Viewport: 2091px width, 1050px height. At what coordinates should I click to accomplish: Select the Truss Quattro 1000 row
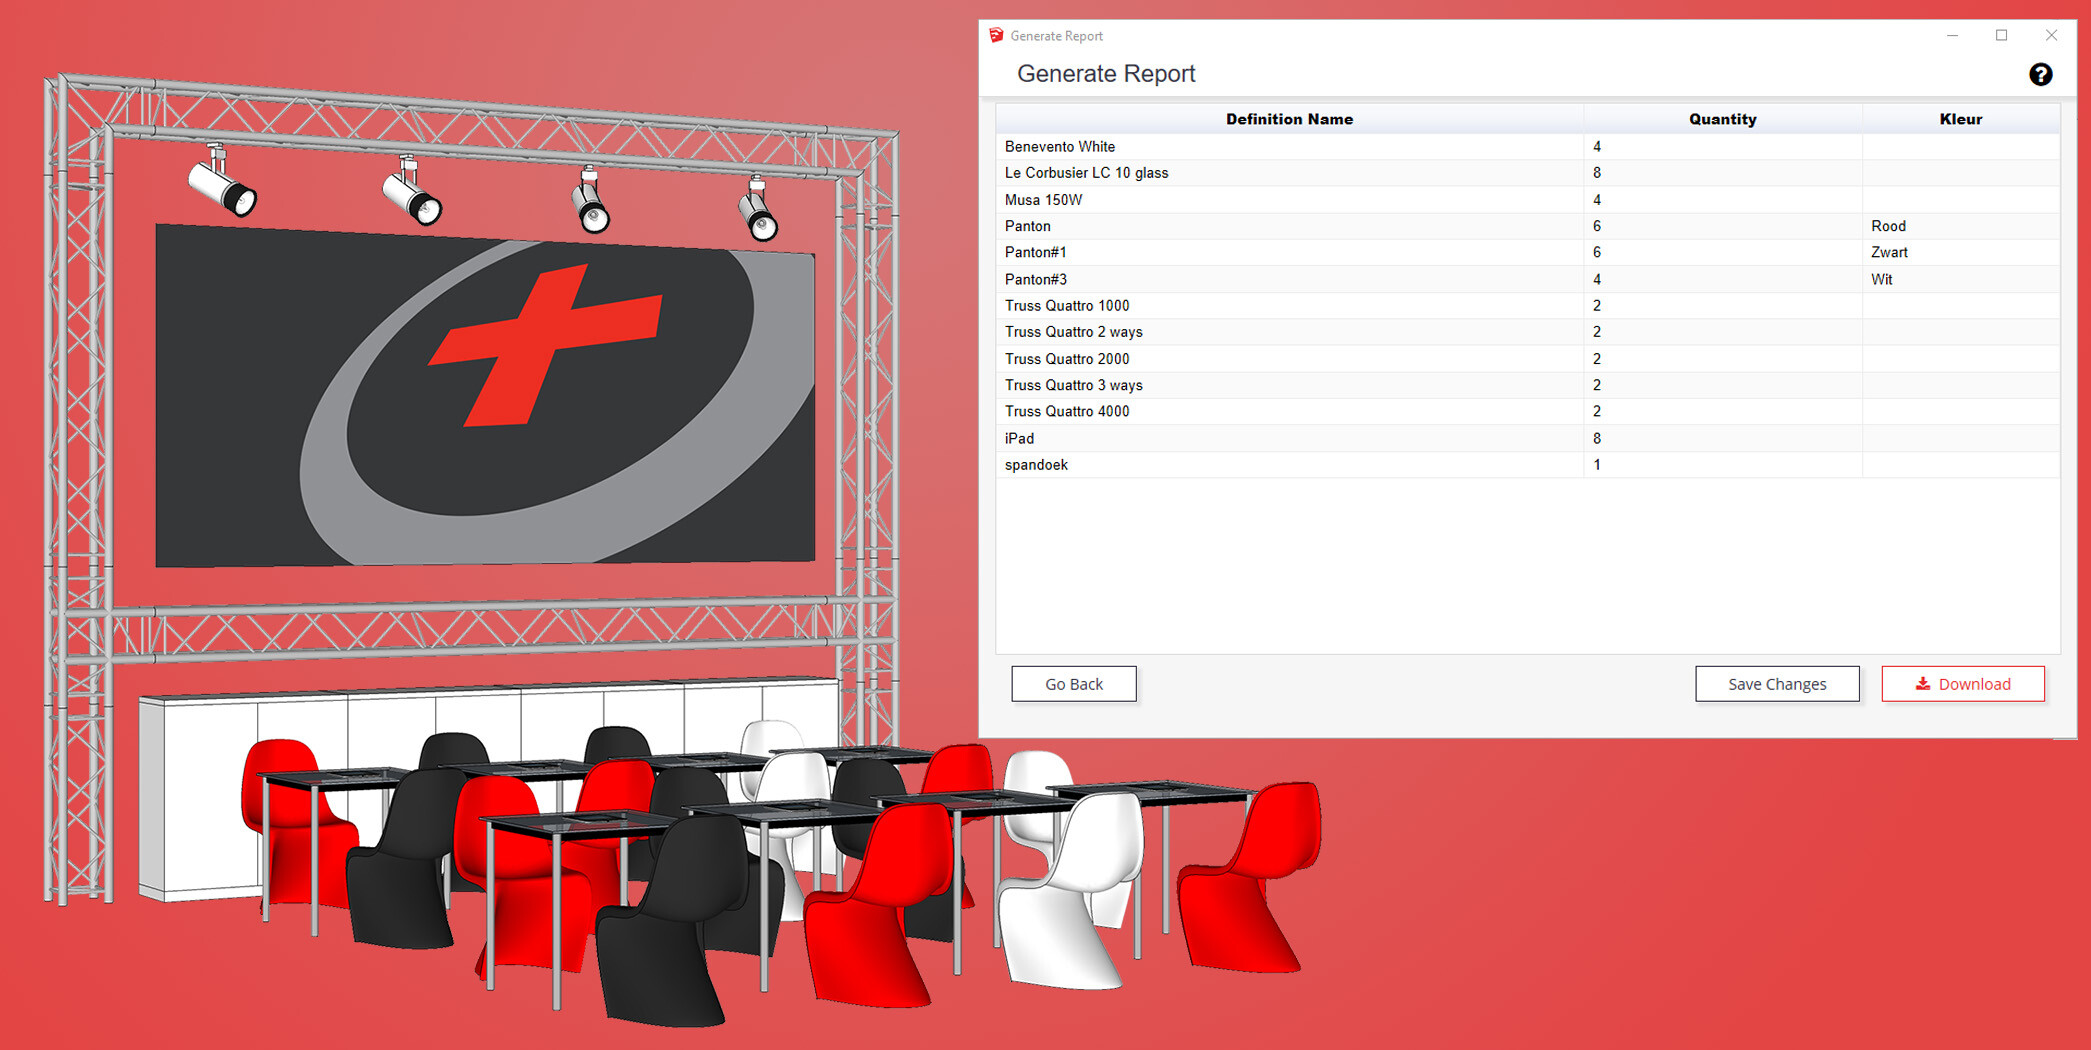tap(1067, 306)
